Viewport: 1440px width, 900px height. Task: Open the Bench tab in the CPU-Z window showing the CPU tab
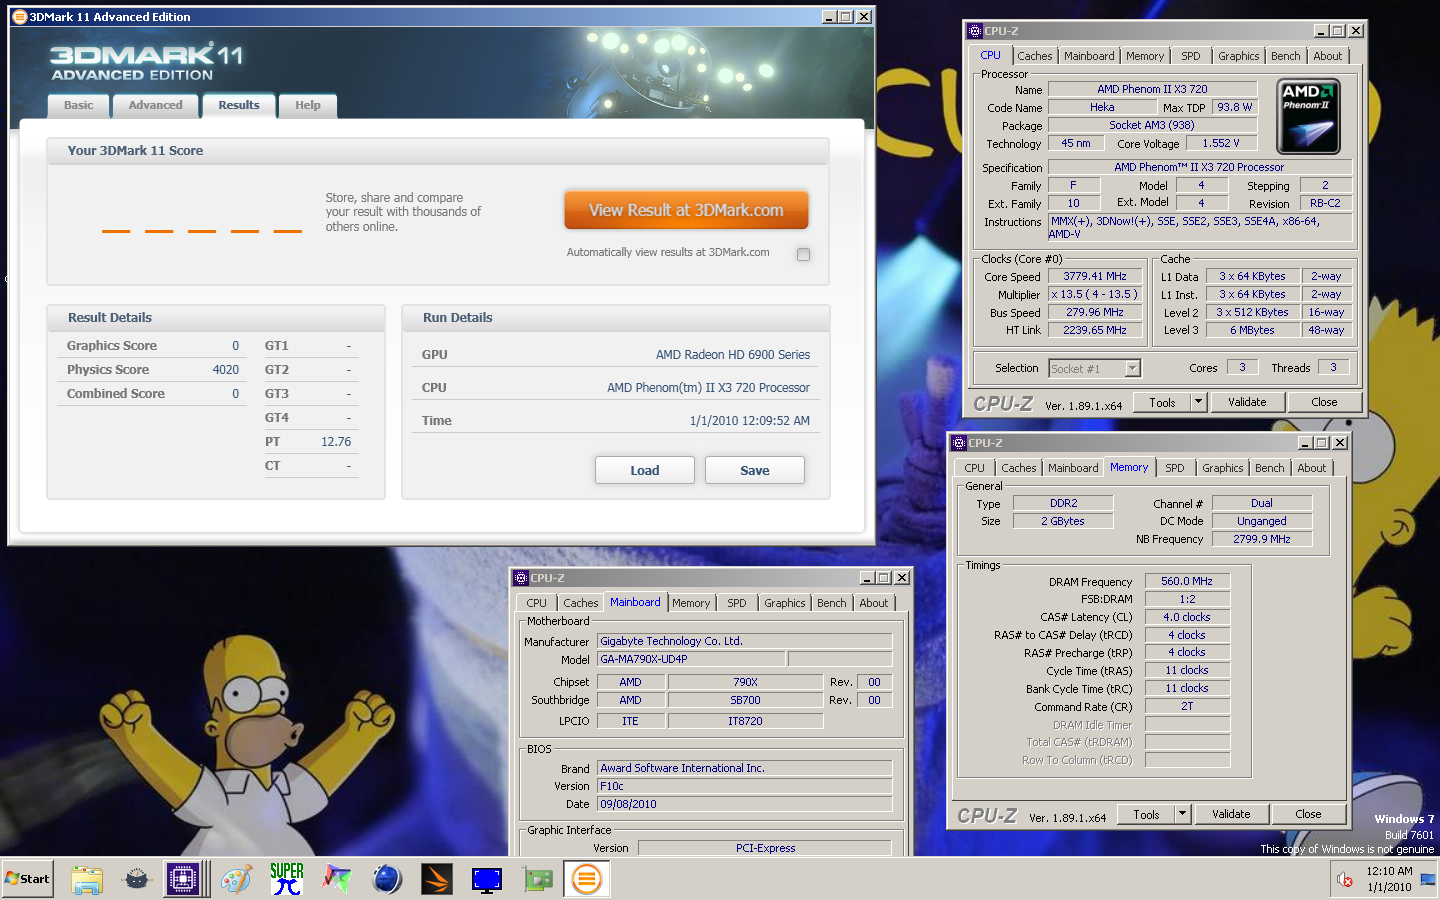1285,56
